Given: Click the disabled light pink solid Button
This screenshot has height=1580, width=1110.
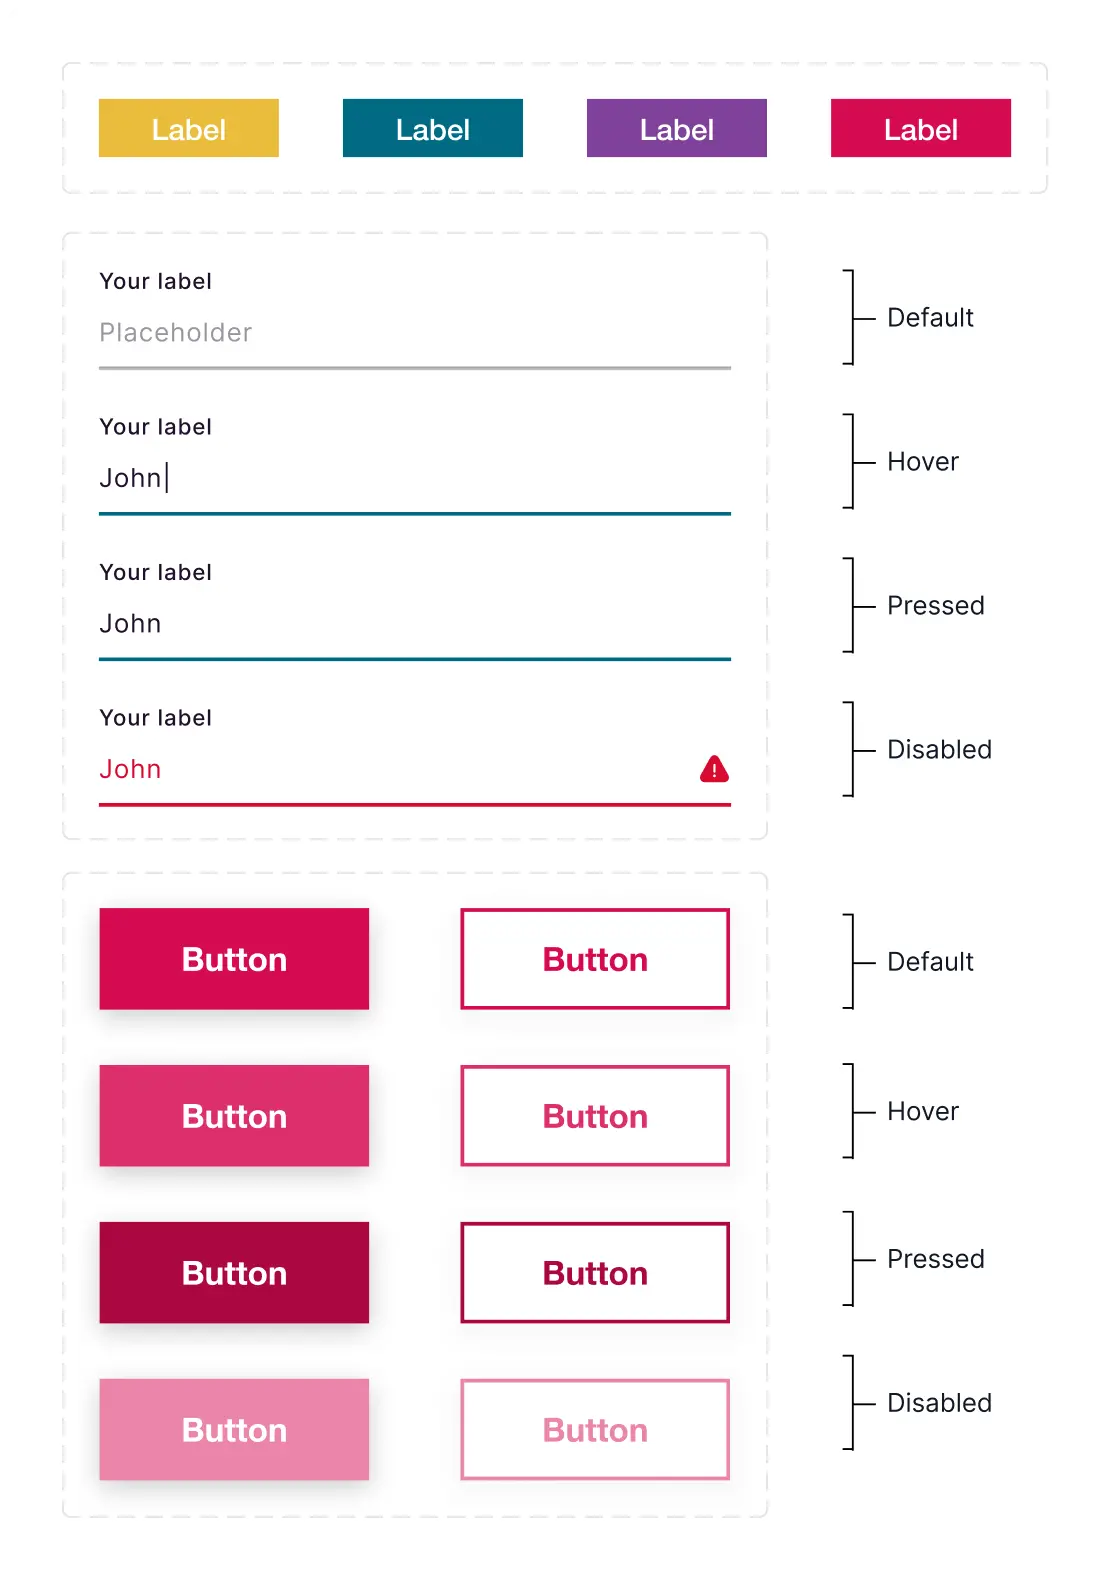Looking at the screenshot, I should [234, 1430].
